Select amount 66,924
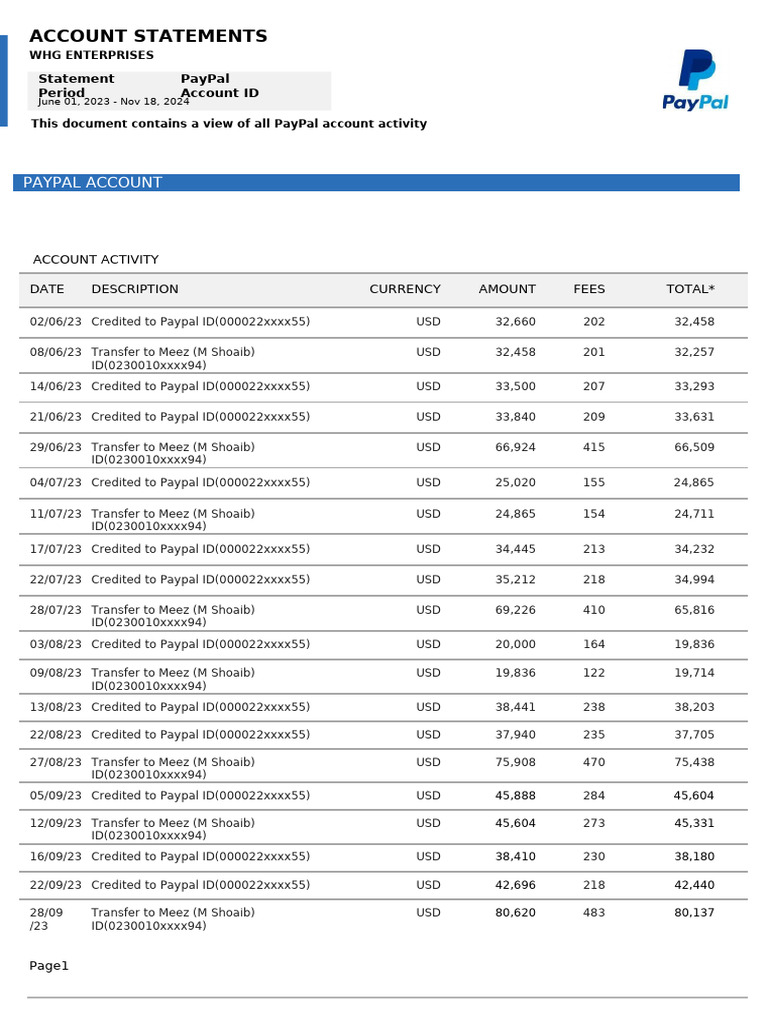This screenshot has width=768, height=1024. click(x=515, y=447)
